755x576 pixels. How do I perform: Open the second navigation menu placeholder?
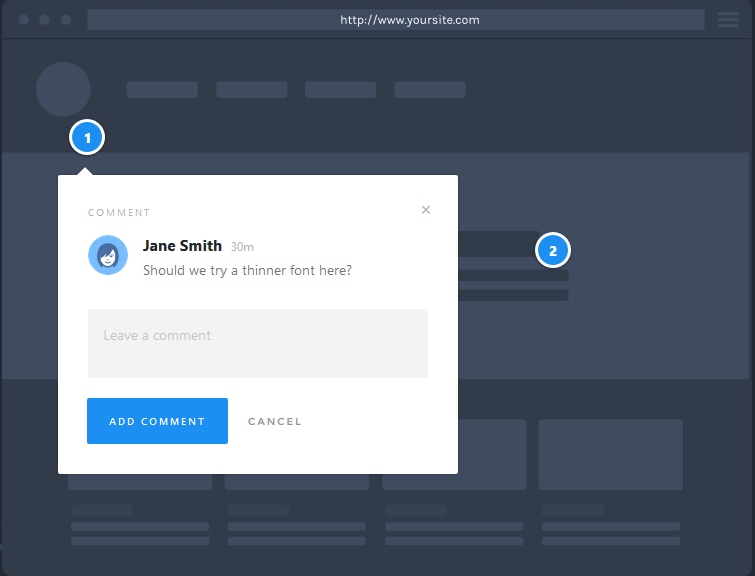coord(251,90)
